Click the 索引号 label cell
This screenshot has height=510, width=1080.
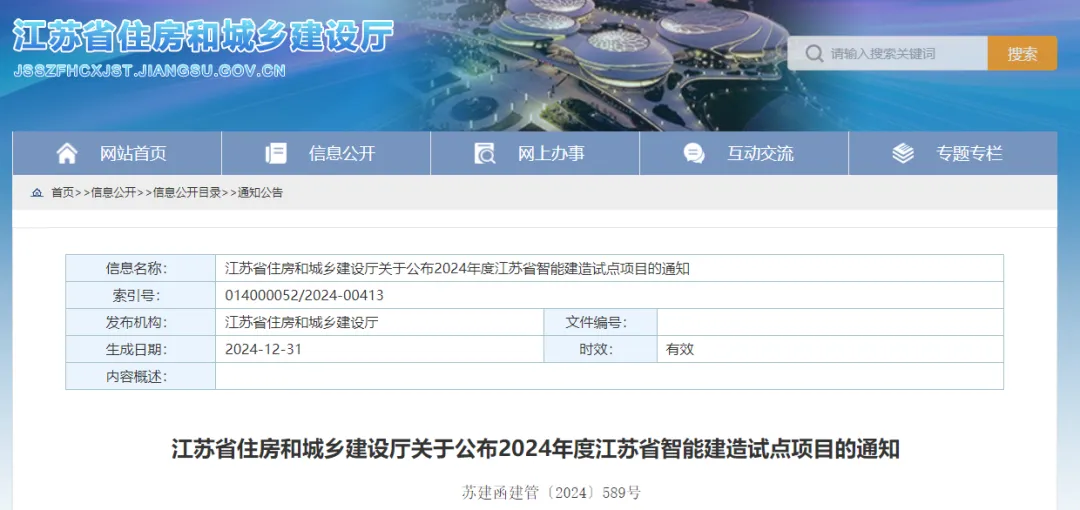[x=141, y=295]
